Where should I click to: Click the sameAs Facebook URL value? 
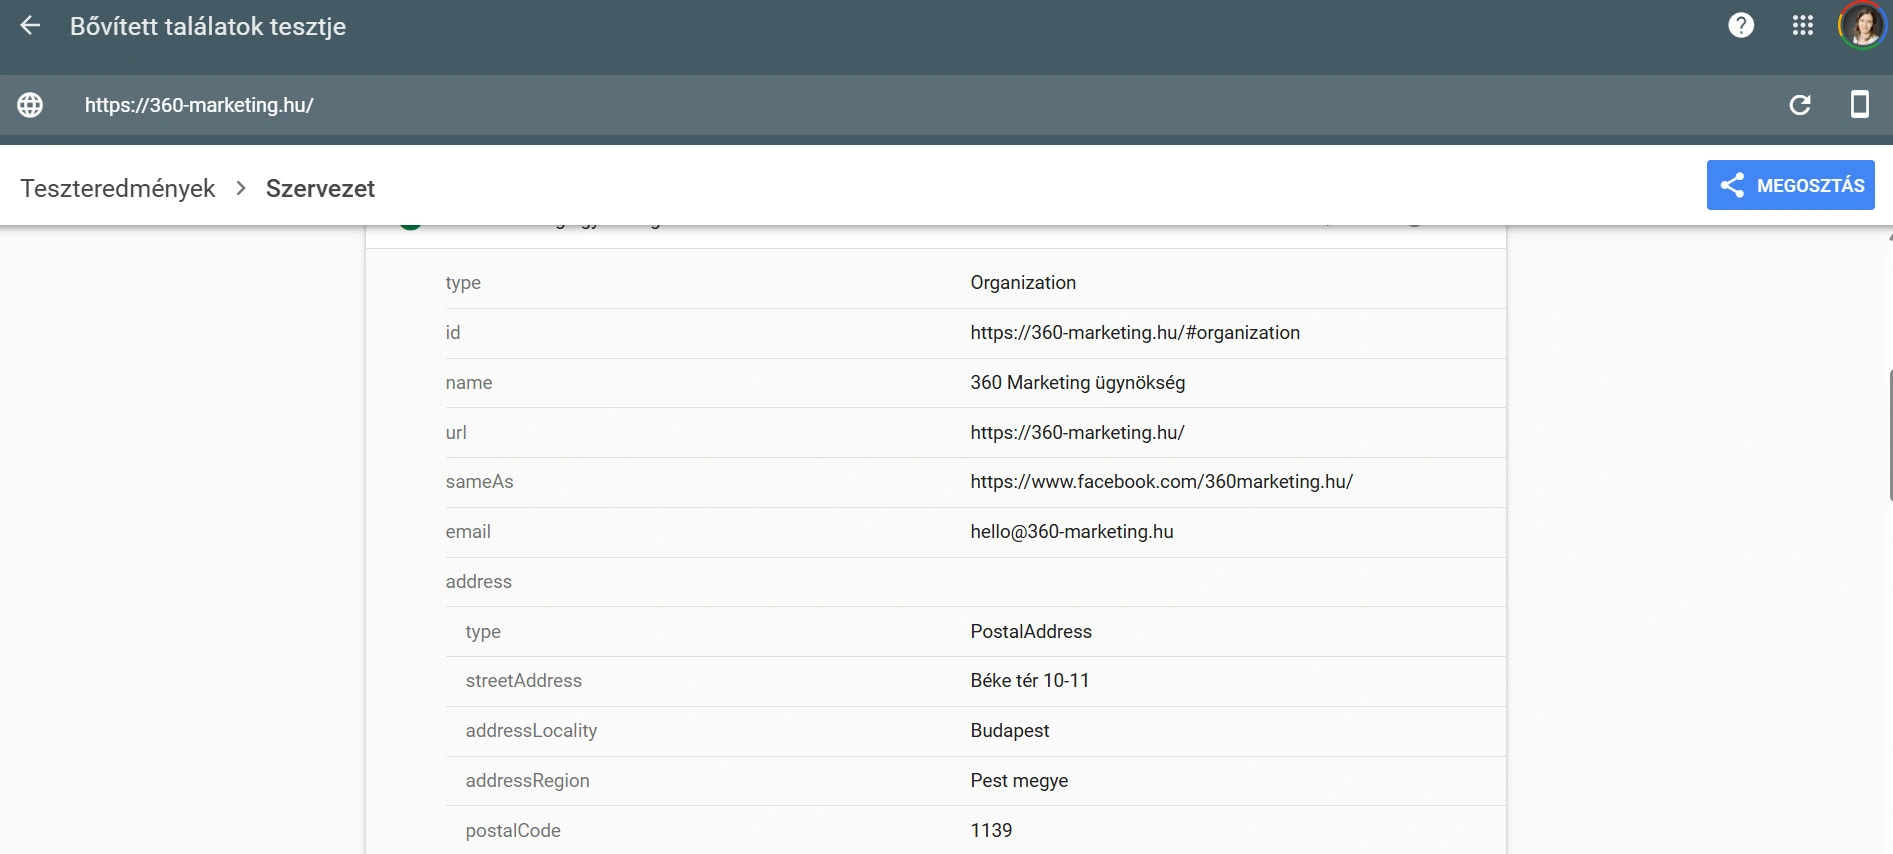pyautogui.click(x=1161, y=482)
